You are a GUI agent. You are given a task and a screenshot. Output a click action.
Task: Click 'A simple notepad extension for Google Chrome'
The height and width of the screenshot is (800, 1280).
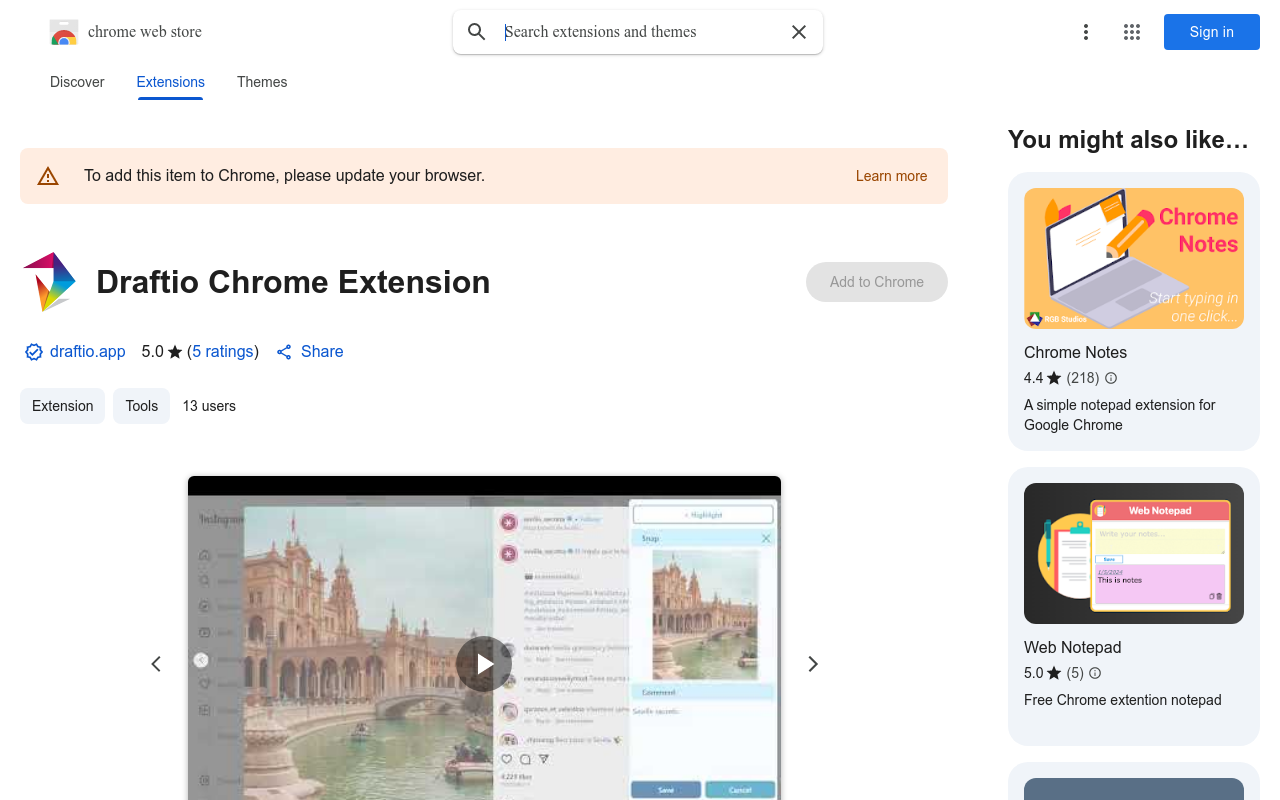[x=1120, y=415]
